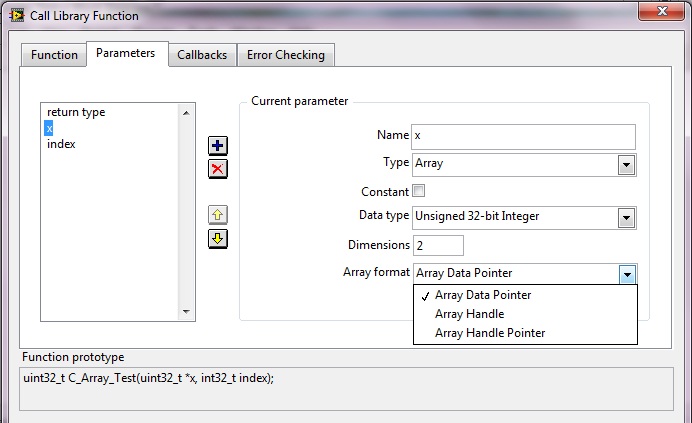The width and height of the screenshot is (692, 423).
Task: Click the parameter list scrollbar down arrow
Action: 186,312
